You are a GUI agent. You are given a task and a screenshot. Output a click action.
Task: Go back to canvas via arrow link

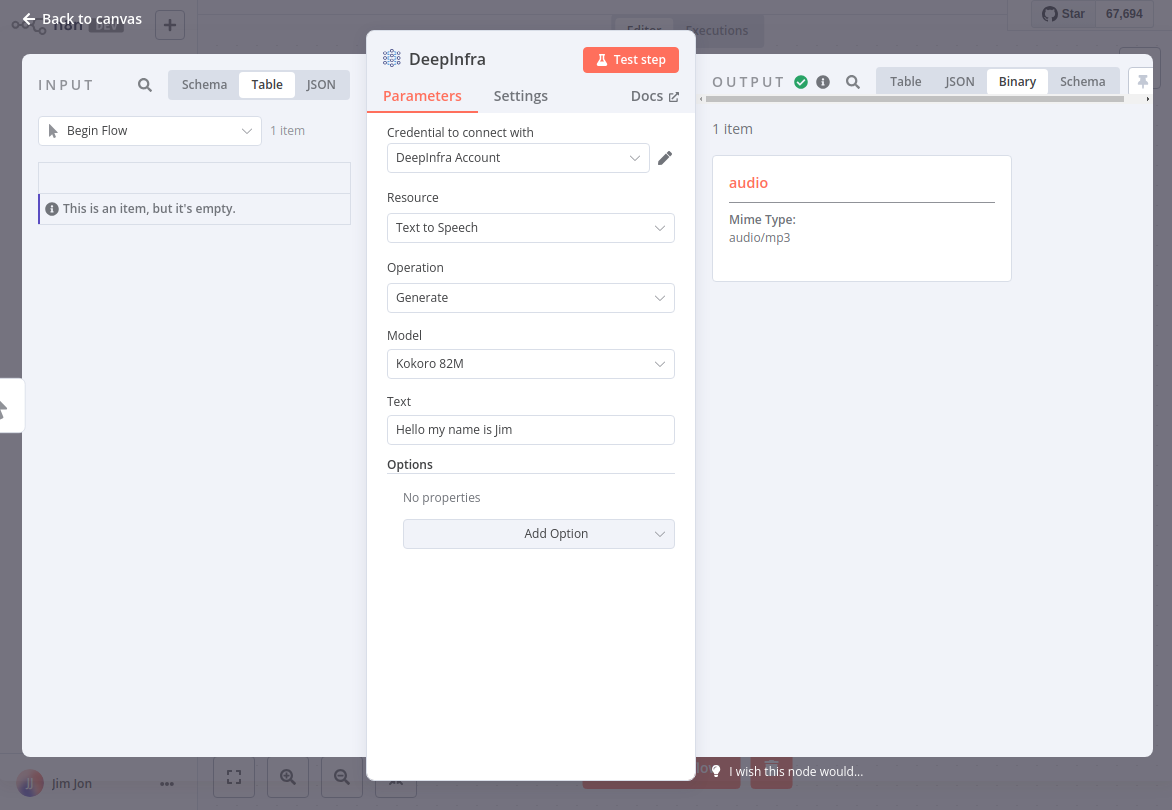82,19
